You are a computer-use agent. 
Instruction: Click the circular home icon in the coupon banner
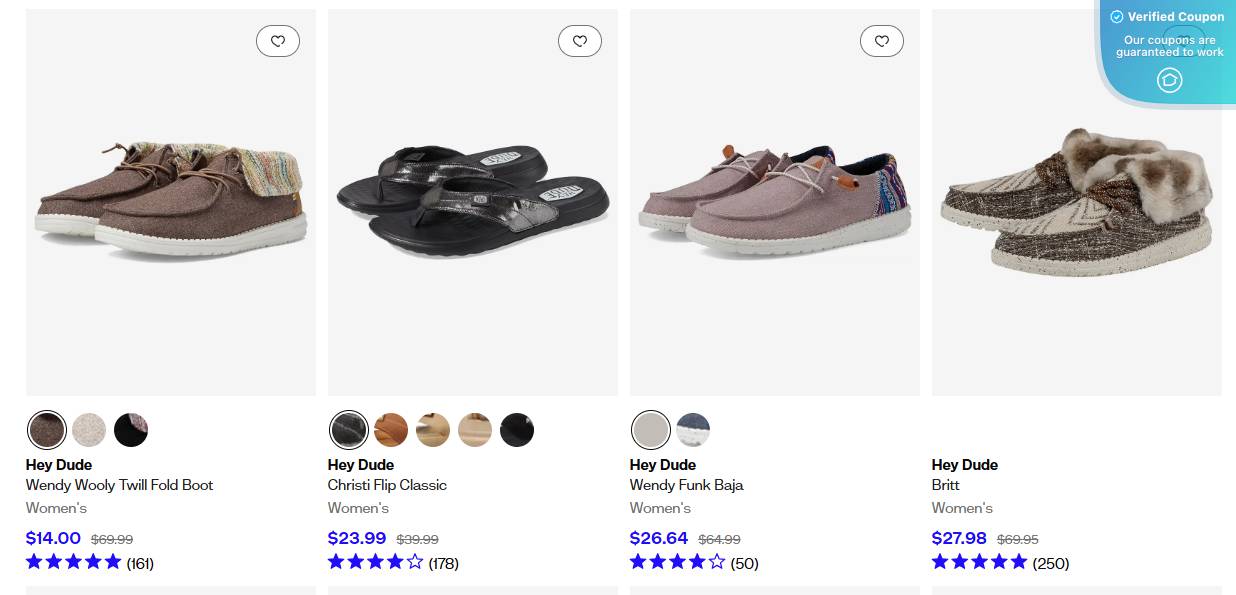click(x=1169, y=80)
